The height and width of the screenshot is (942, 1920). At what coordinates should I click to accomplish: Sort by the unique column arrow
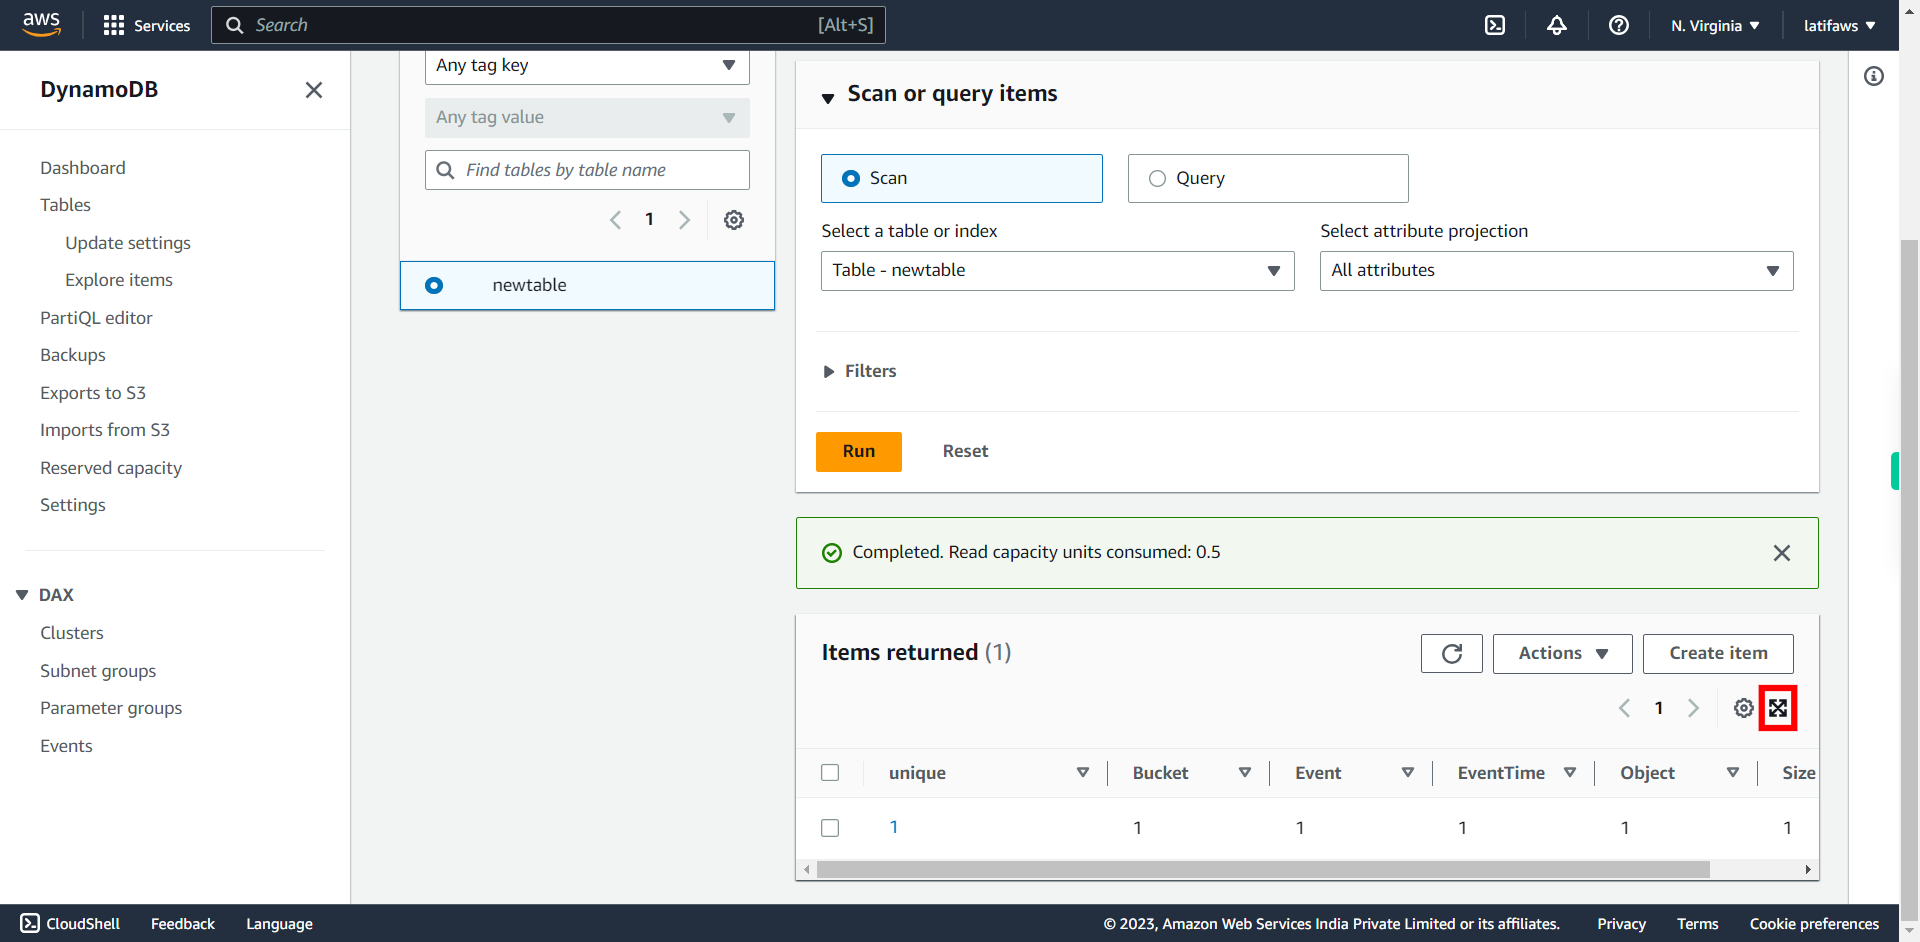coord(1083,773)
